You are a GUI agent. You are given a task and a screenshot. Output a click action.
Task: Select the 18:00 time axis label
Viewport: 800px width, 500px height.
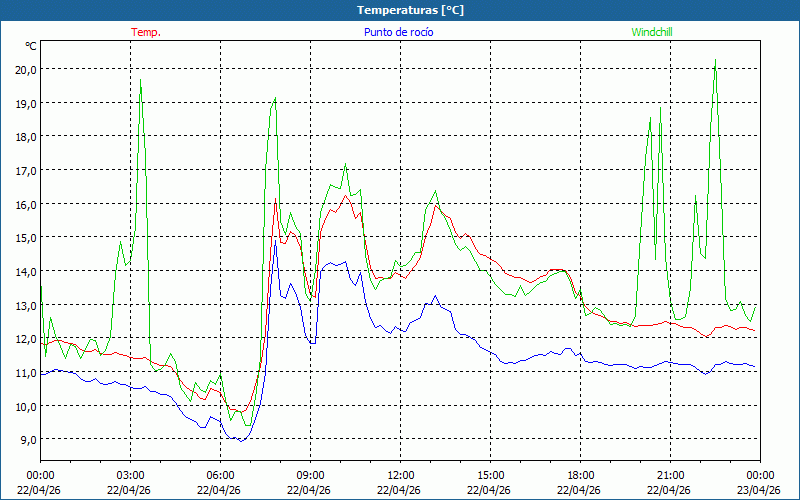tap(581, 475)
